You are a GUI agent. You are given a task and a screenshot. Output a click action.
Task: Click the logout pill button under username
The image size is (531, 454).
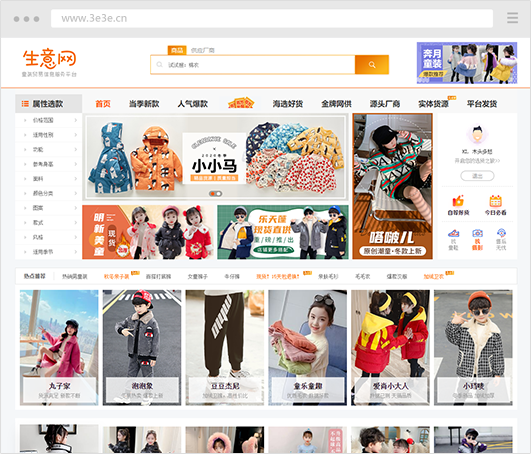[x=477, y=176]
